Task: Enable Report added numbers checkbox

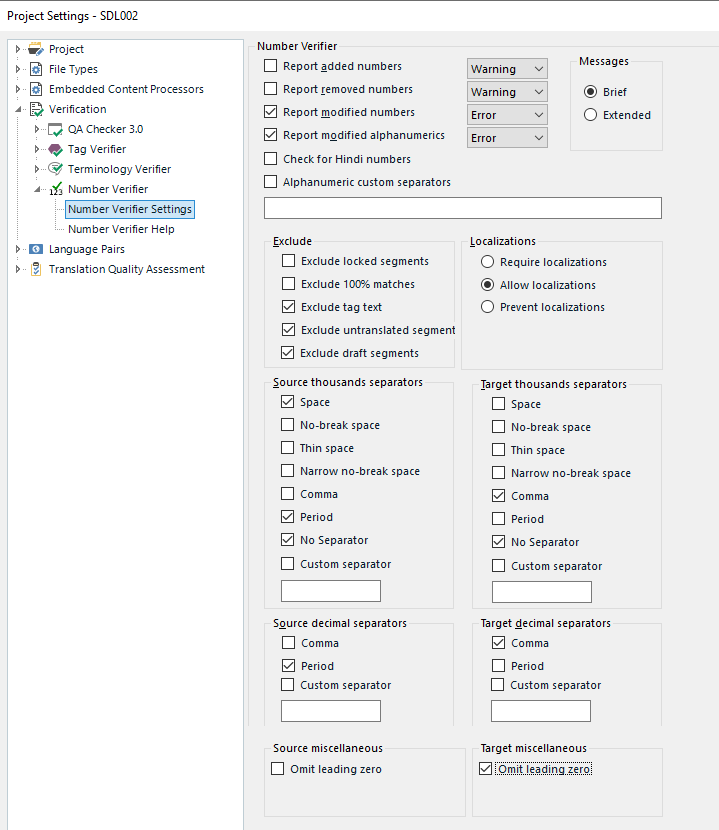Action: pos(271,66)
